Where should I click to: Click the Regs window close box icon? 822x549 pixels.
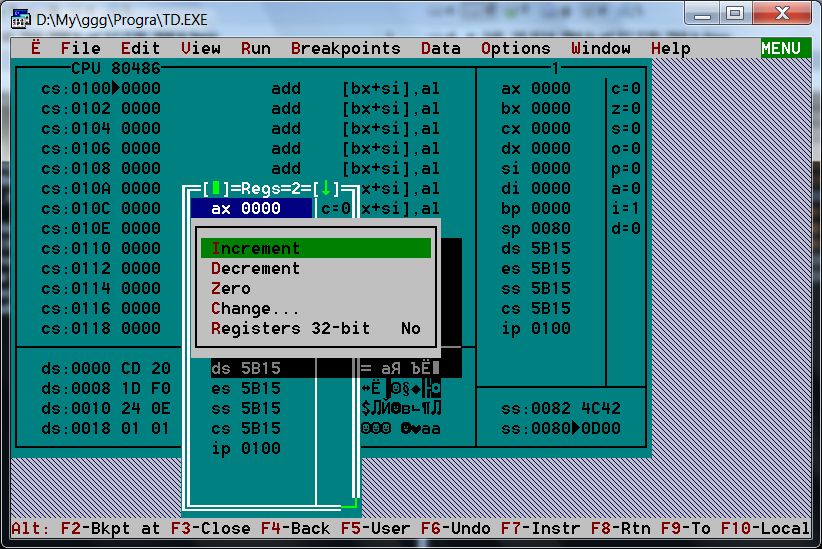coord(215,188)
